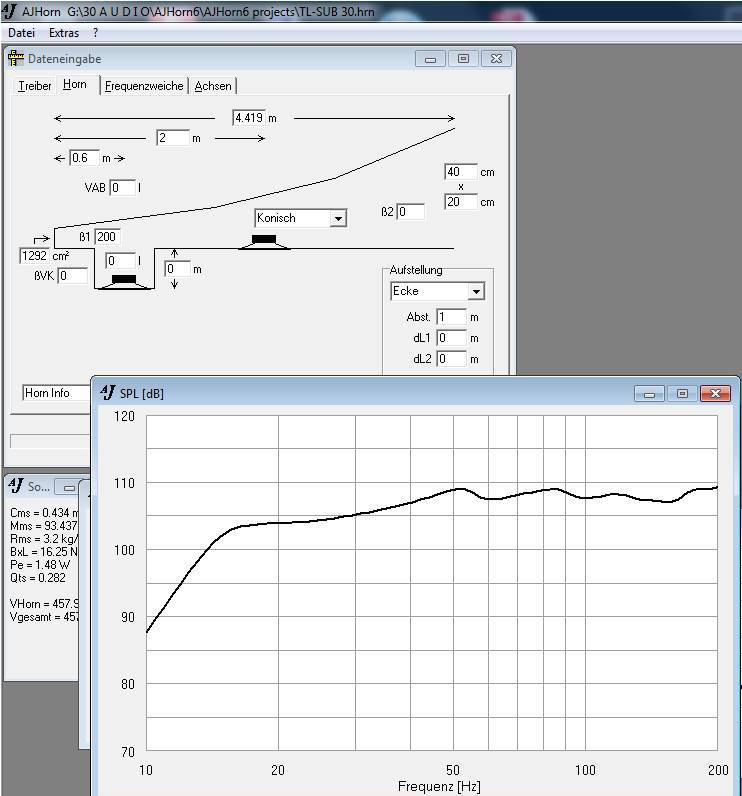Open the Extras menu
742x796 pixels.
pos(64,33)
